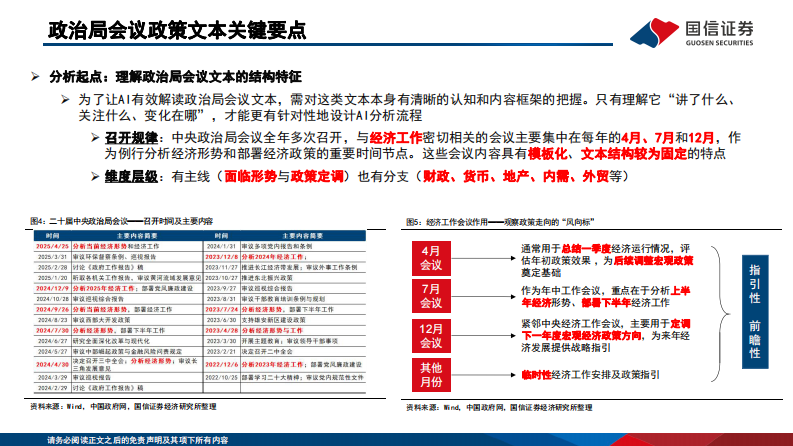793x446 pixels.
Task: Click the Figure 5 caption 图5
Action: click(500, 222)
